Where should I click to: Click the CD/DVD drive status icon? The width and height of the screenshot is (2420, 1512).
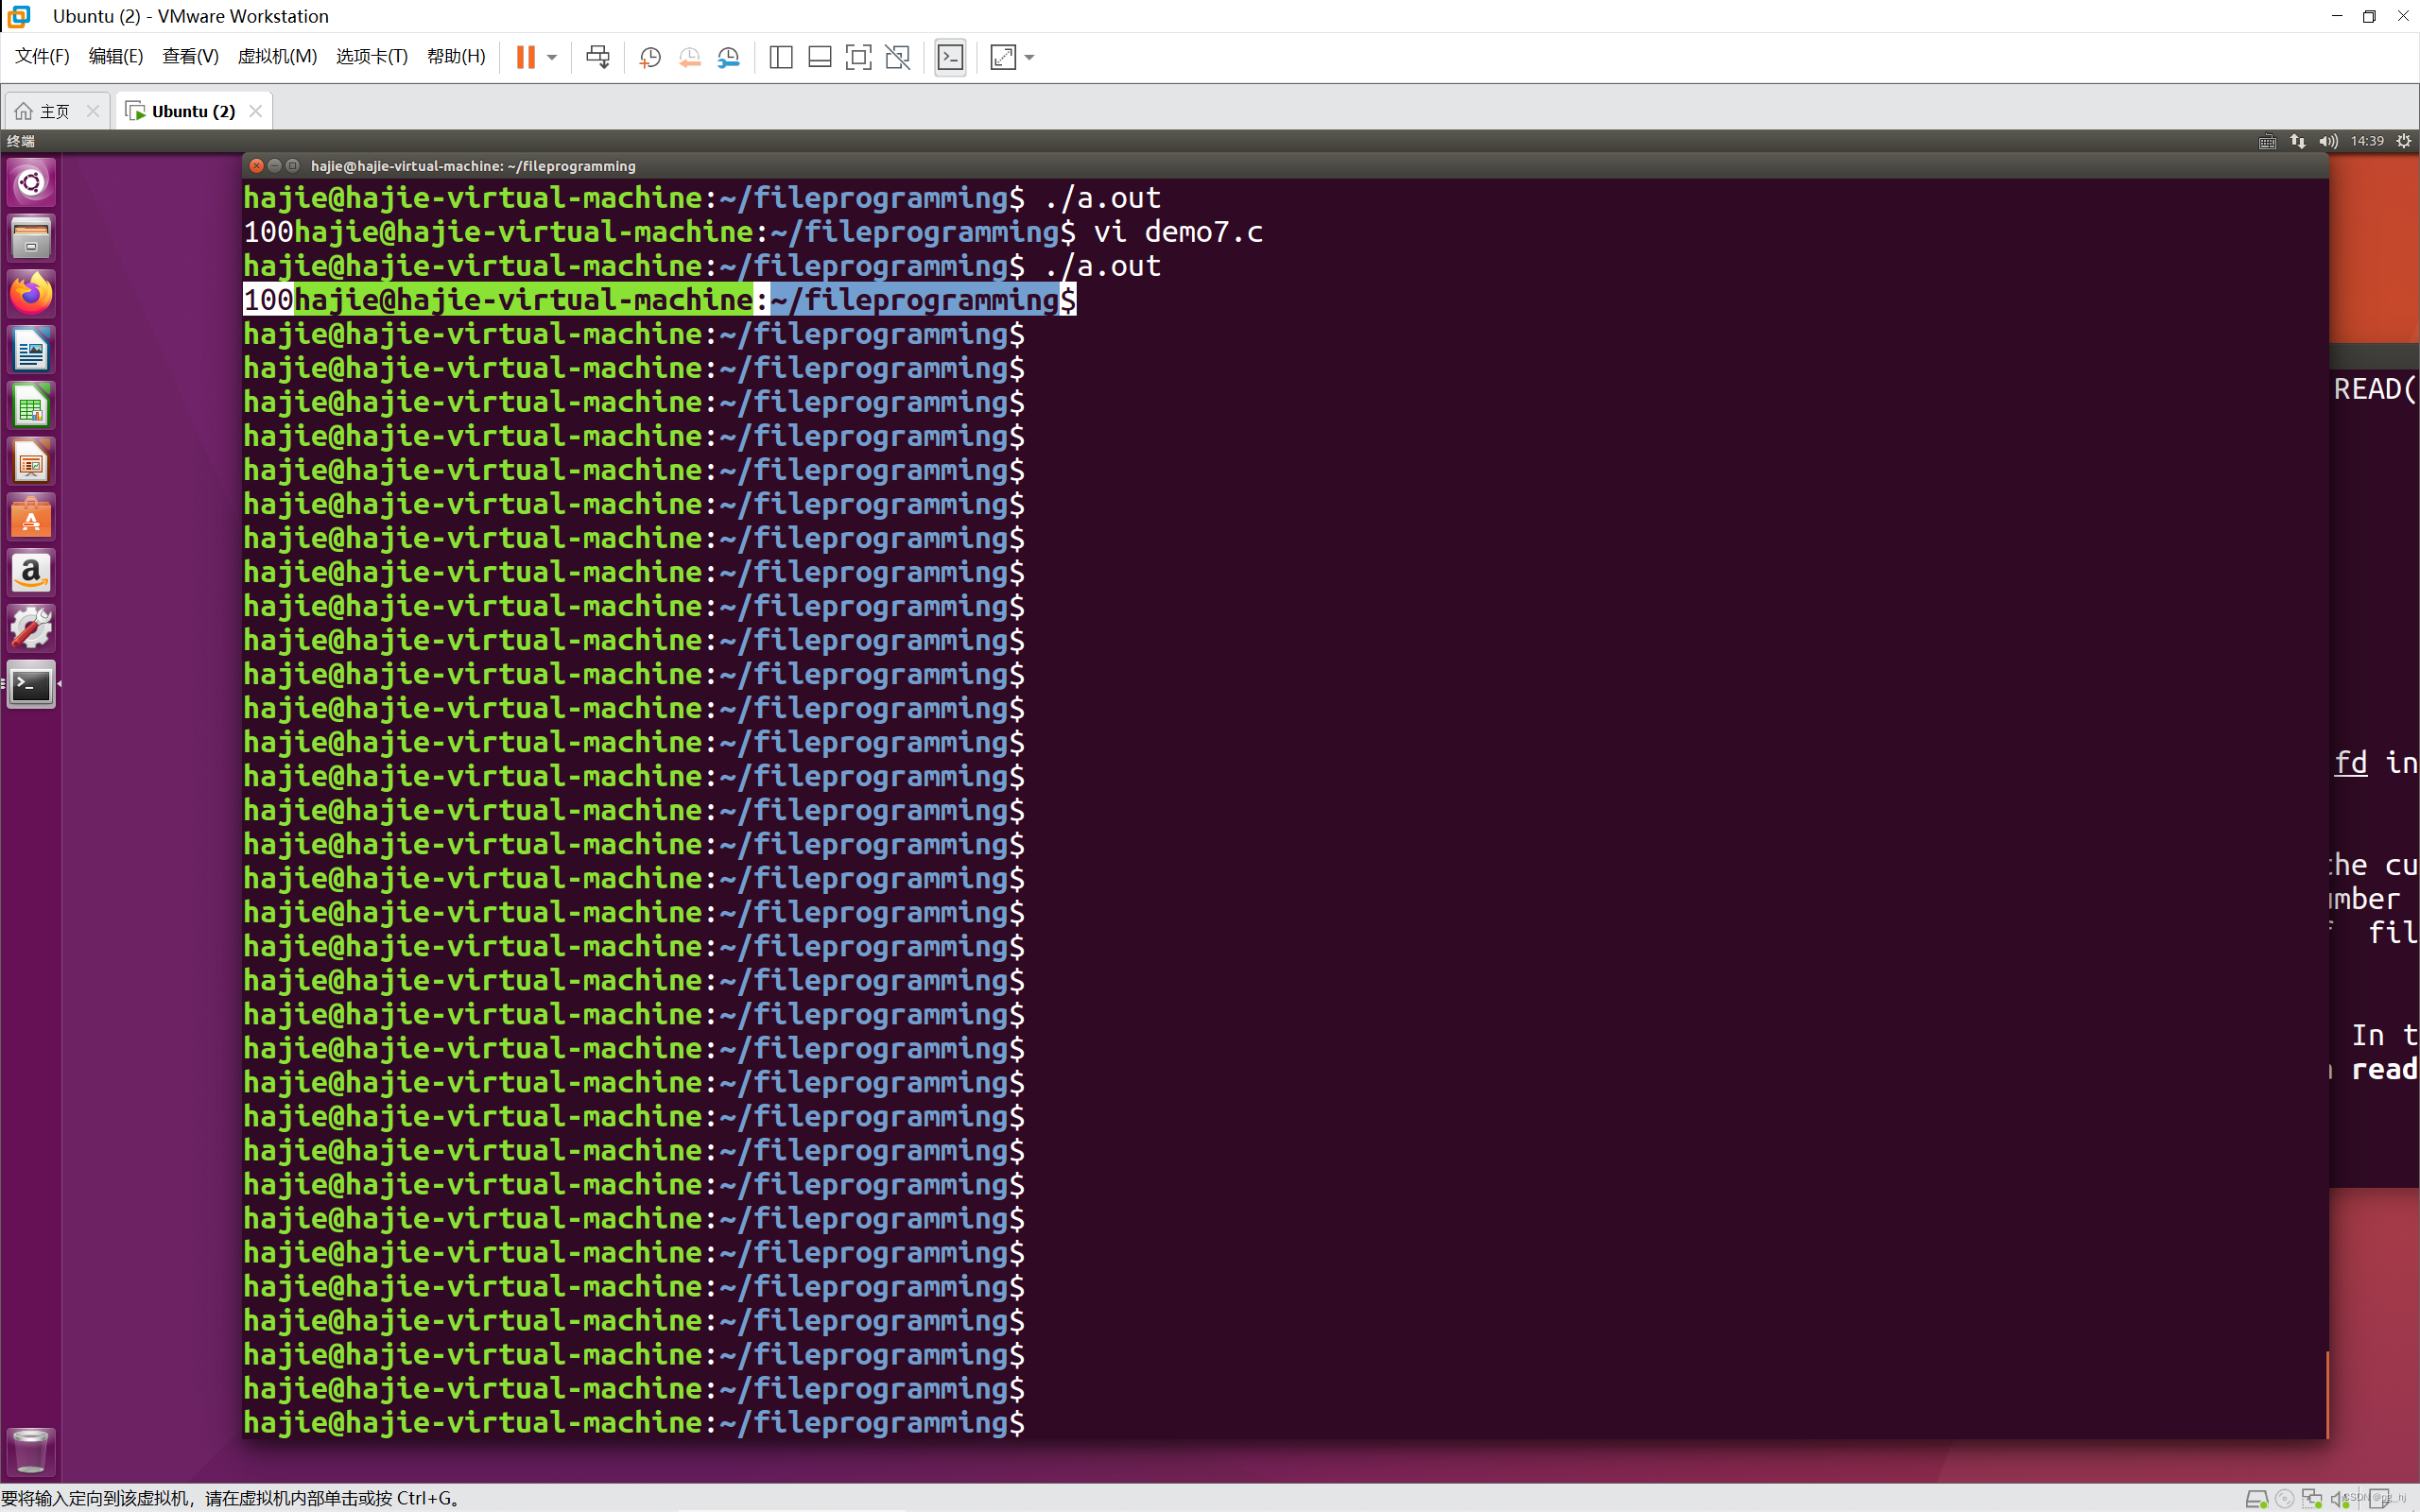coord(2284,1498)
